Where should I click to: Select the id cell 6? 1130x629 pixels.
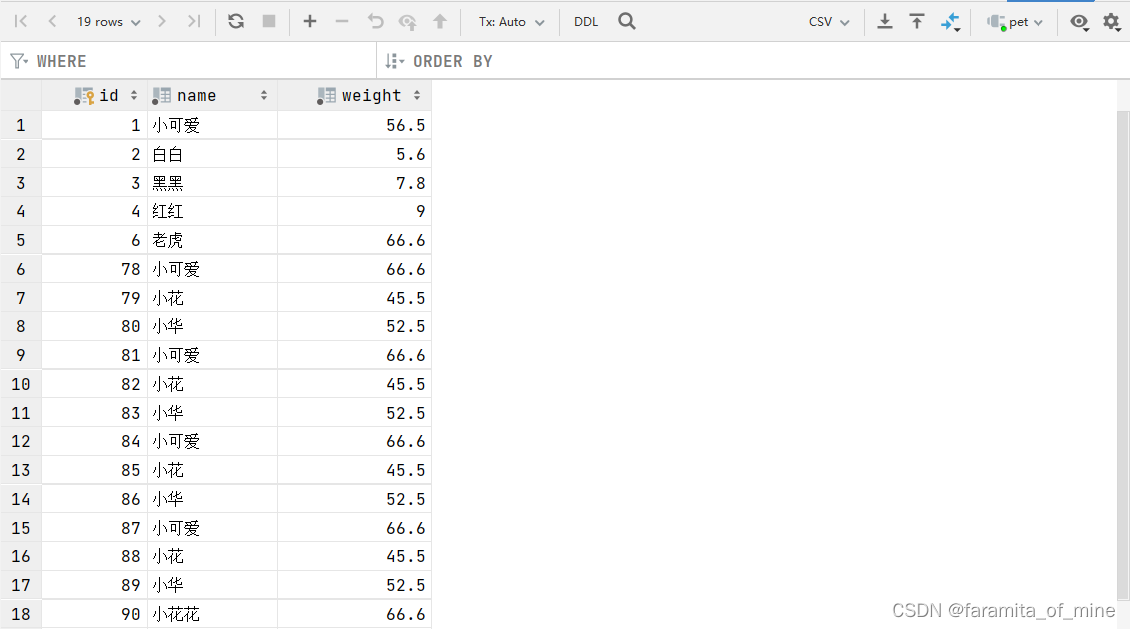[95, 240]
